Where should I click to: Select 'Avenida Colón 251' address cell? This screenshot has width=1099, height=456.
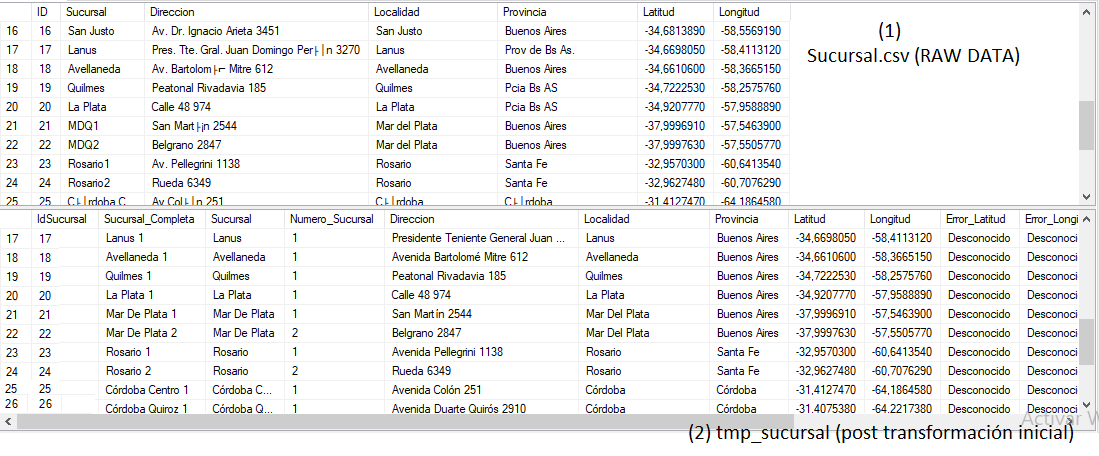(483, 389)
